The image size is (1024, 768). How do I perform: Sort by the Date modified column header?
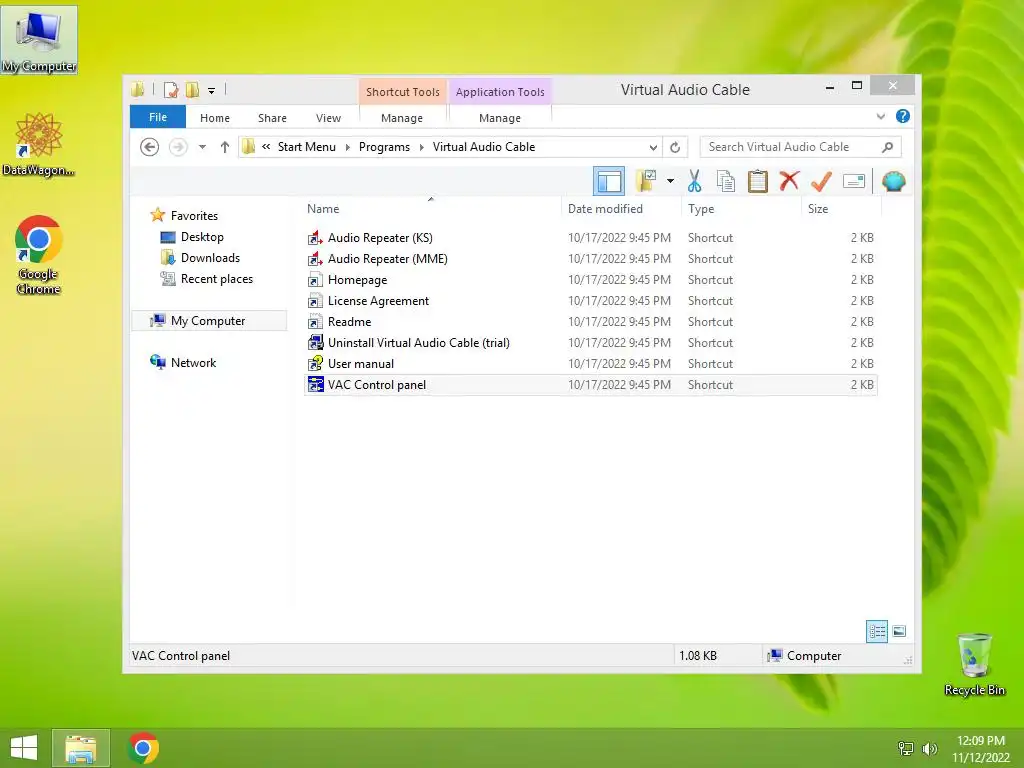(620, 209)
